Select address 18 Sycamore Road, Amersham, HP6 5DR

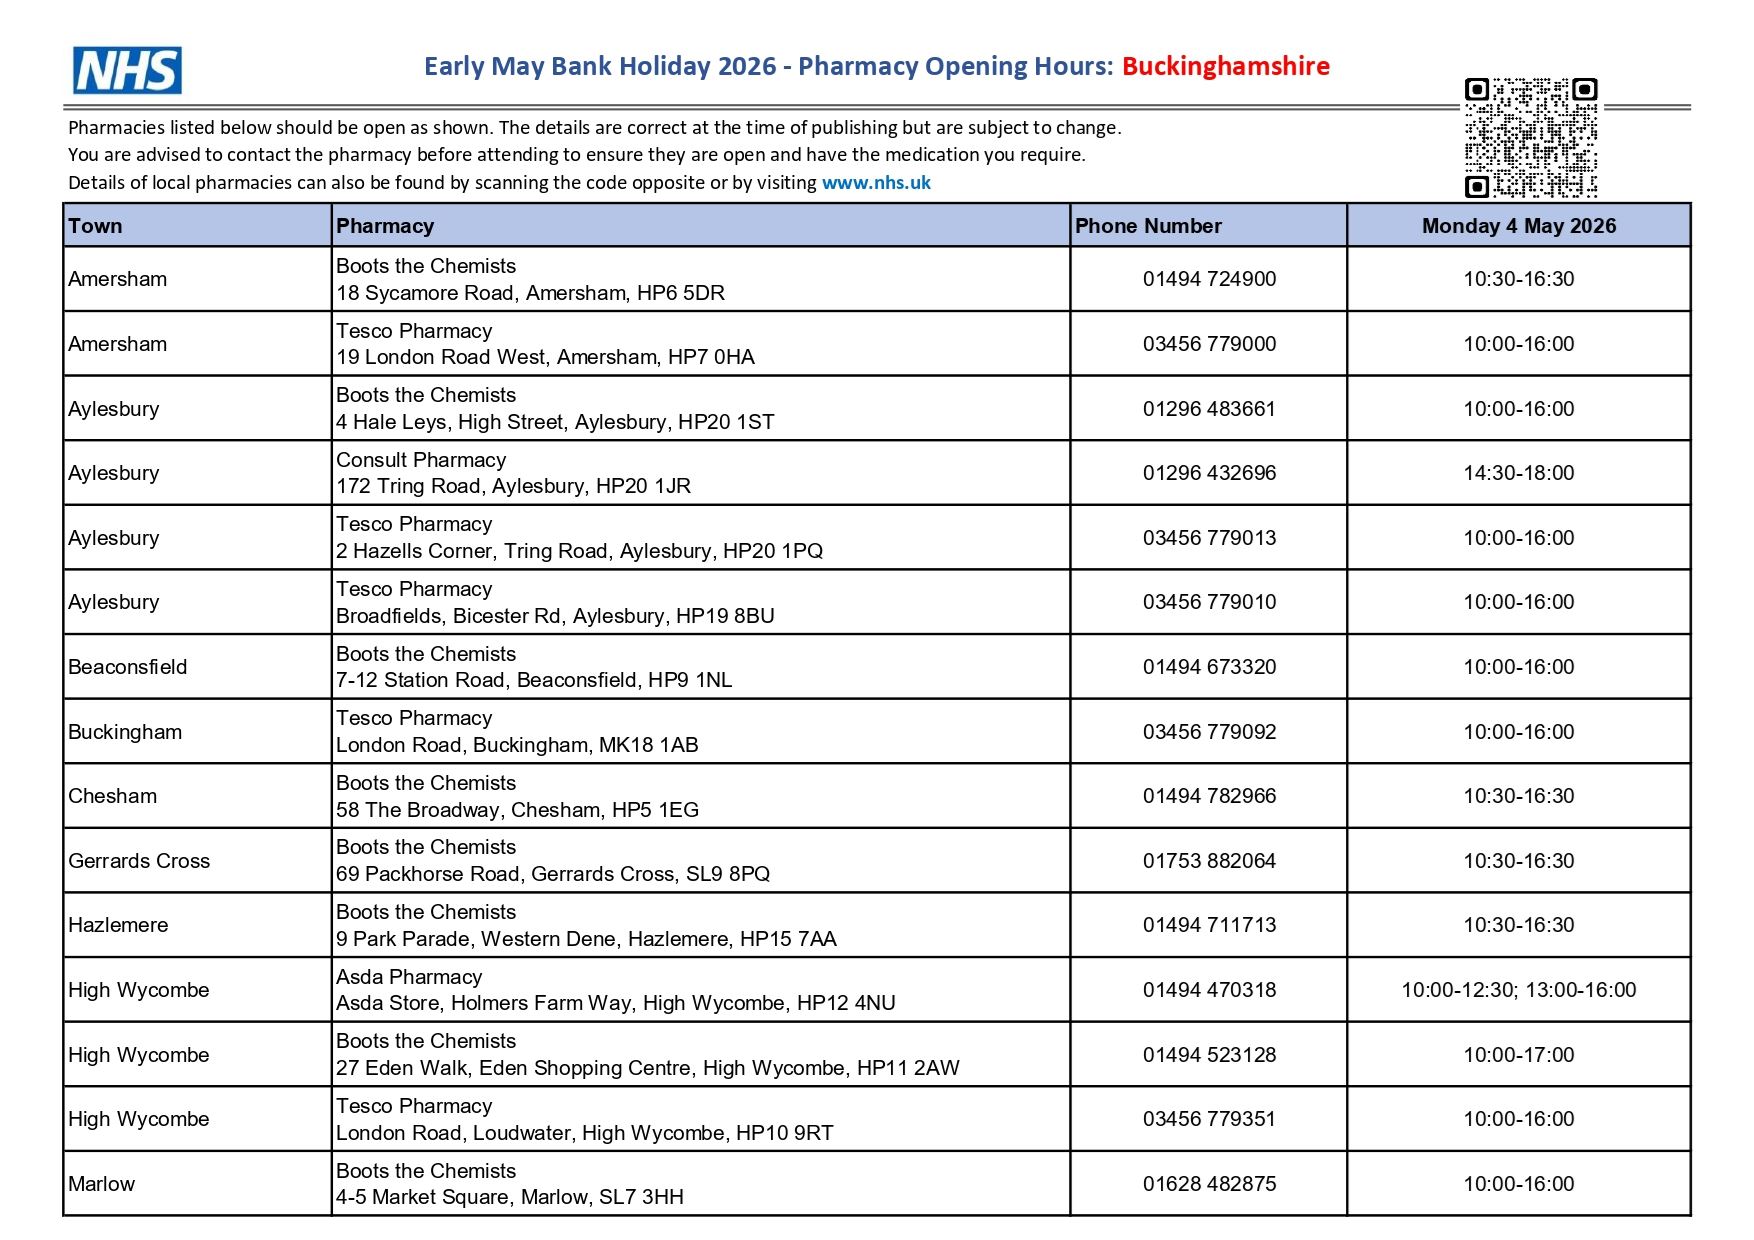click(x=530, y=293)
